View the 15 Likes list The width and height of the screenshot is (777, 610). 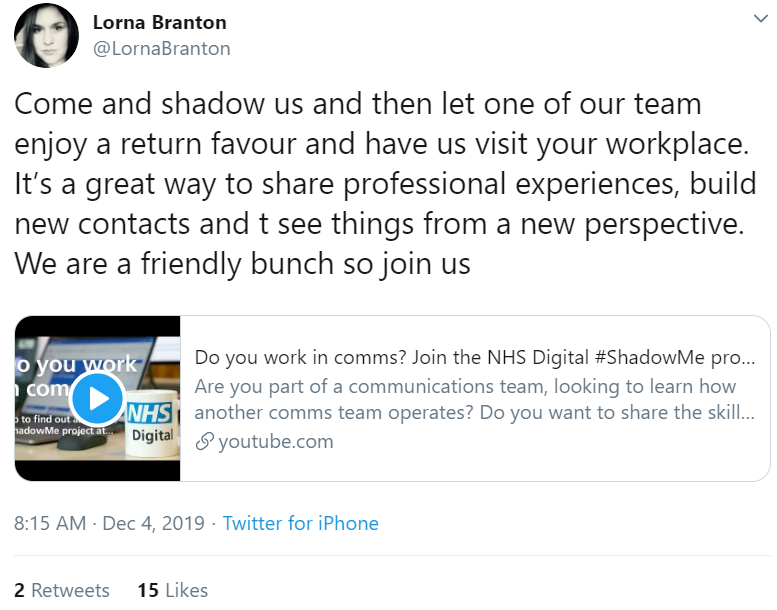coord(172,590)
